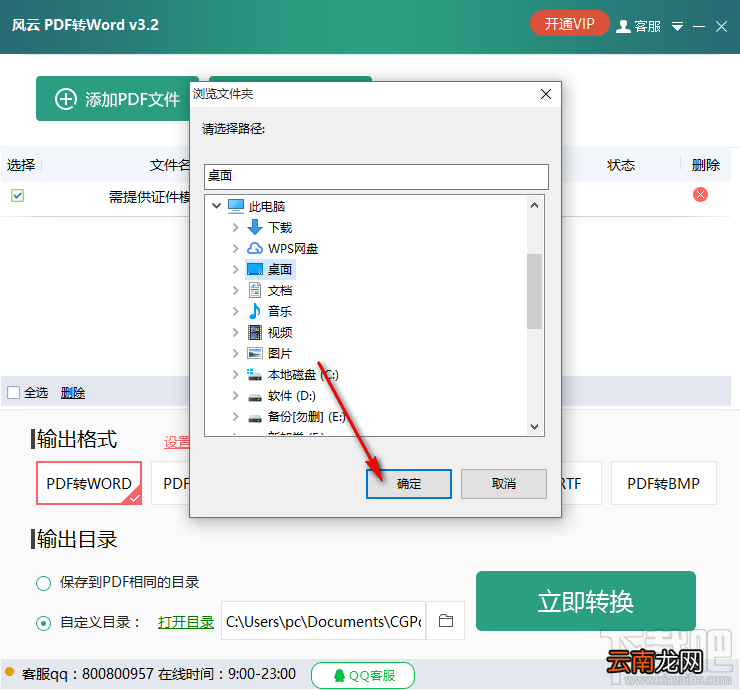Choose the partially hidden RTF output format
740x690 pixels.
coord(581,483)
